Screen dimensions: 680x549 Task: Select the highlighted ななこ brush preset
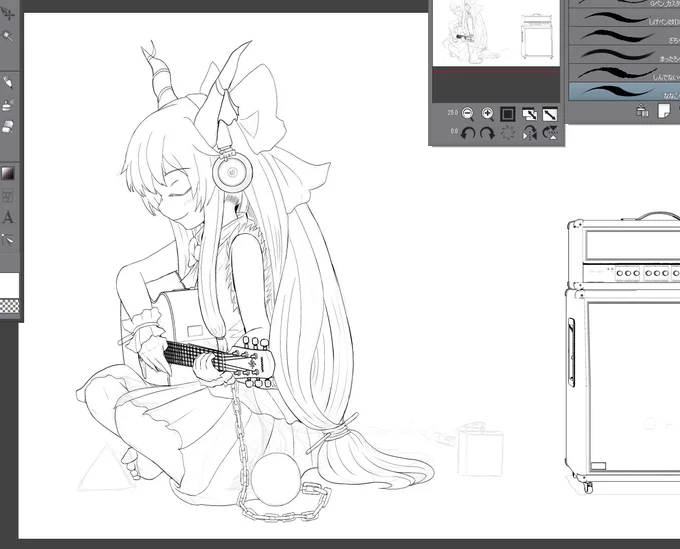(624, 92)
